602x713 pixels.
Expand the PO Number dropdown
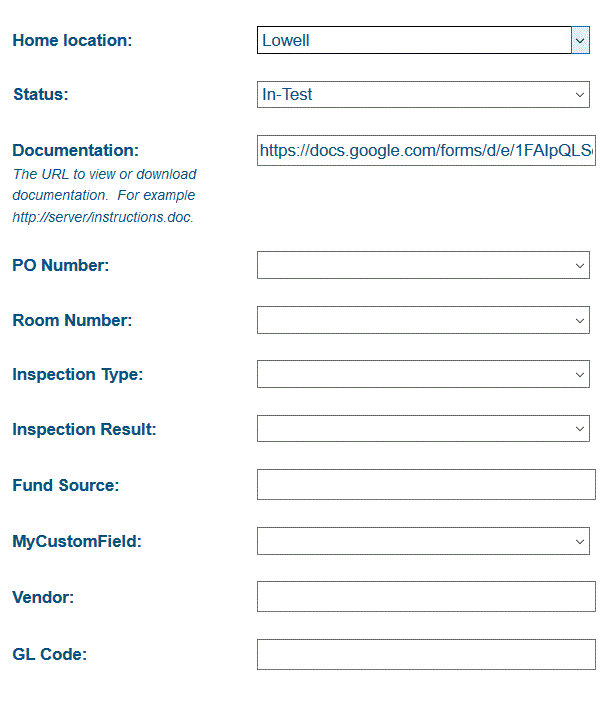click(422, 265)
